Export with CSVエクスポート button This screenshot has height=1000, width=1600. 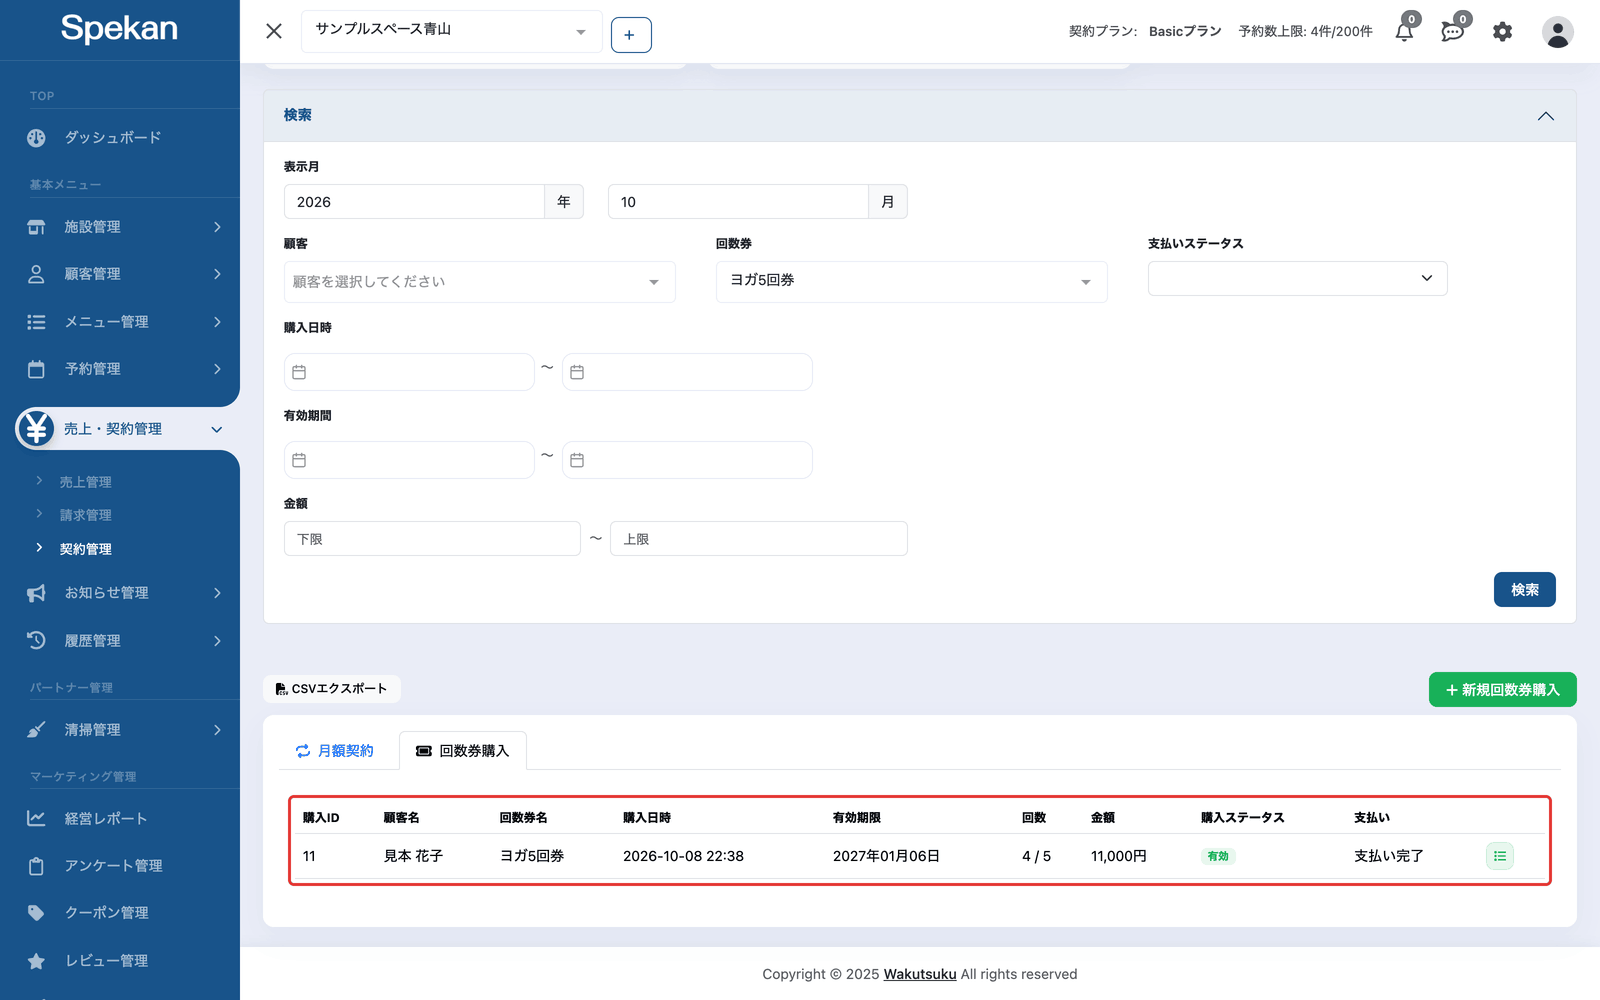click(332, 689)
